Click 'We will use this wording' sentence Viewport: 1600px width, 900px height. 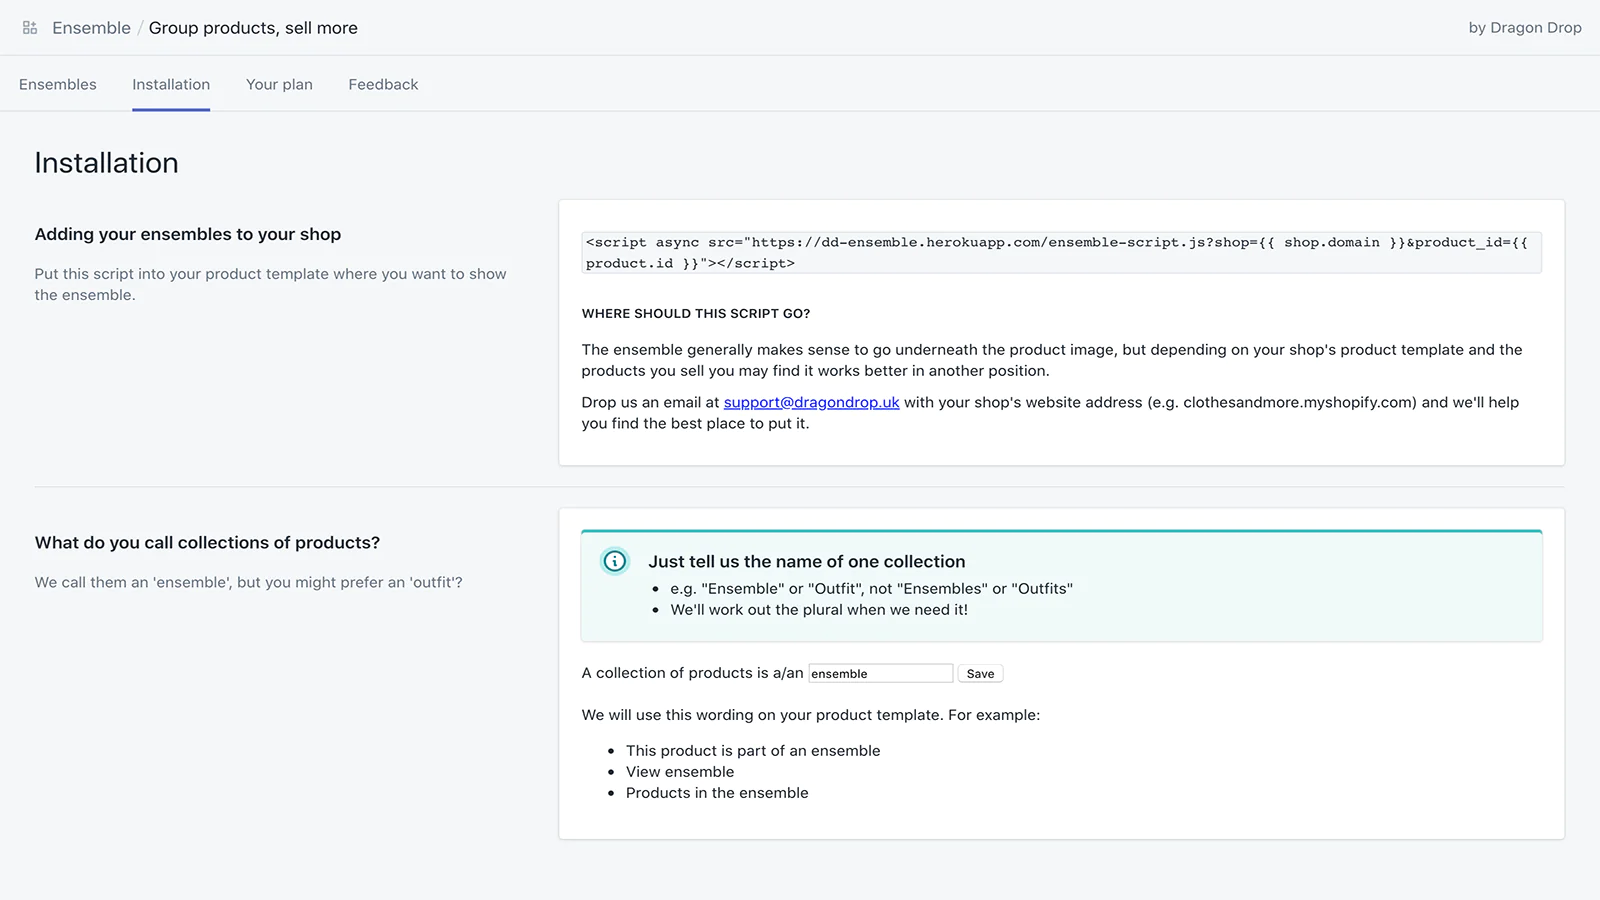click(811, 715)
